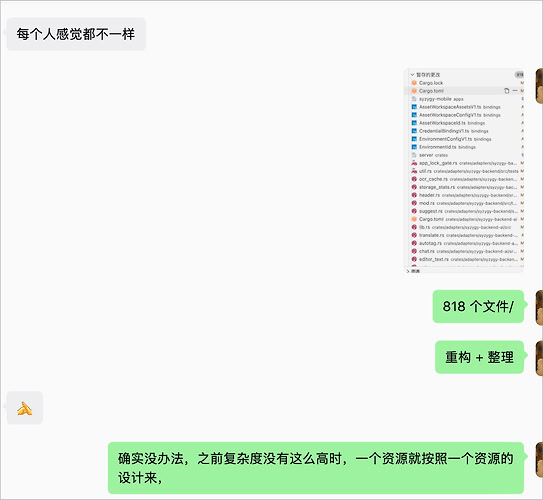The image size is (543, 500).
Task: Click the test icon beside app_lock_gate.rs
Action: tap(414, 163)
